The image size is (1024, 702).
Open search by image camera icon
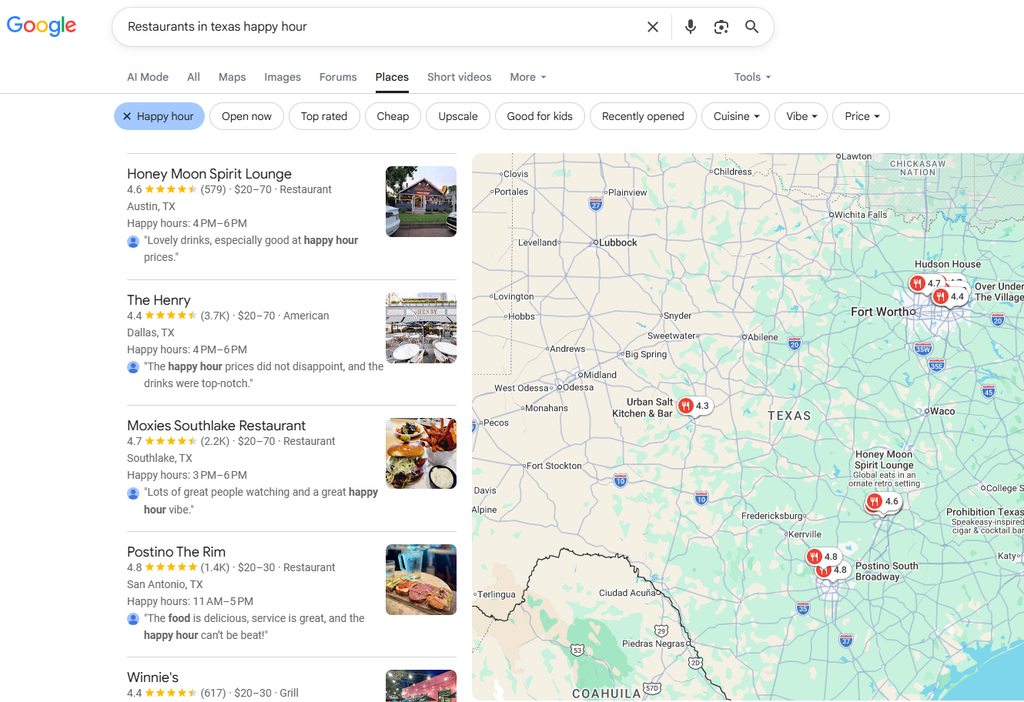pos(721,27)
